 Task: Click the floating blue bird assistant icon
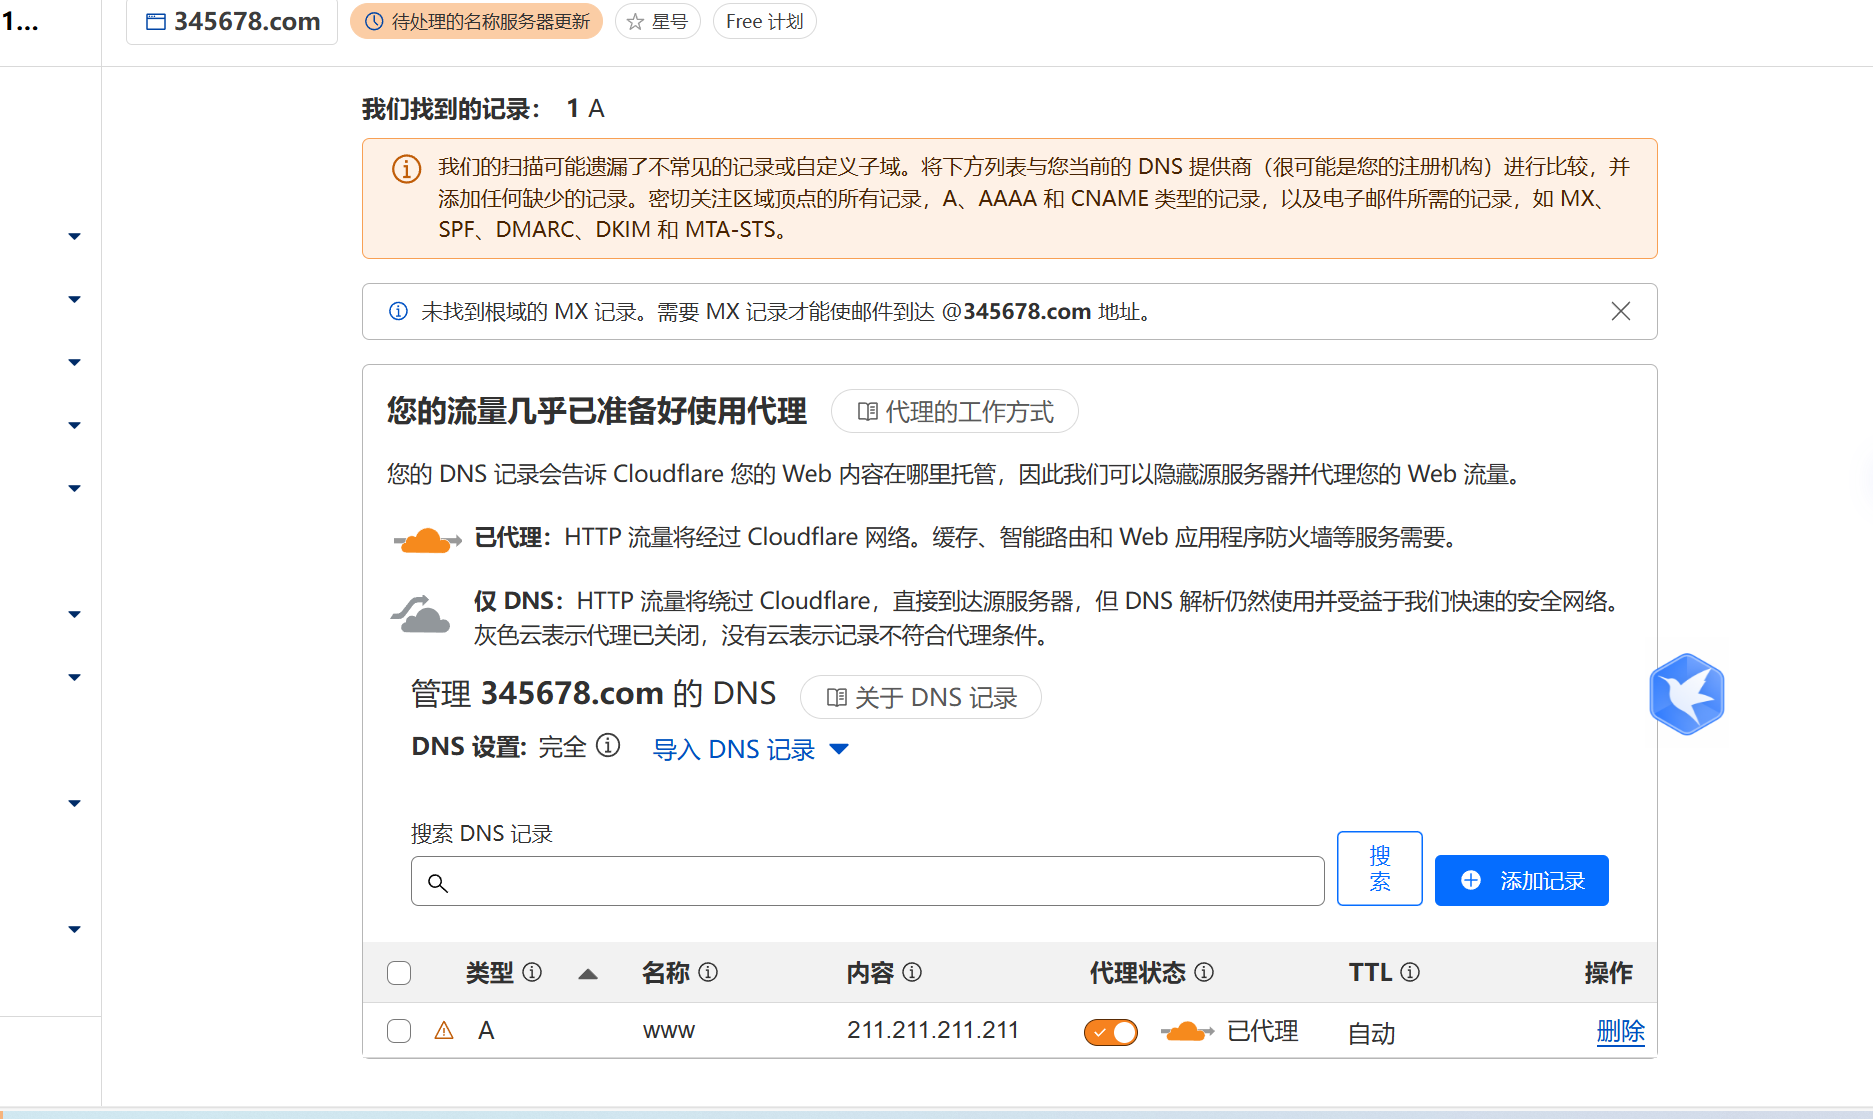pyautogui.click(x=1687, y=694)
